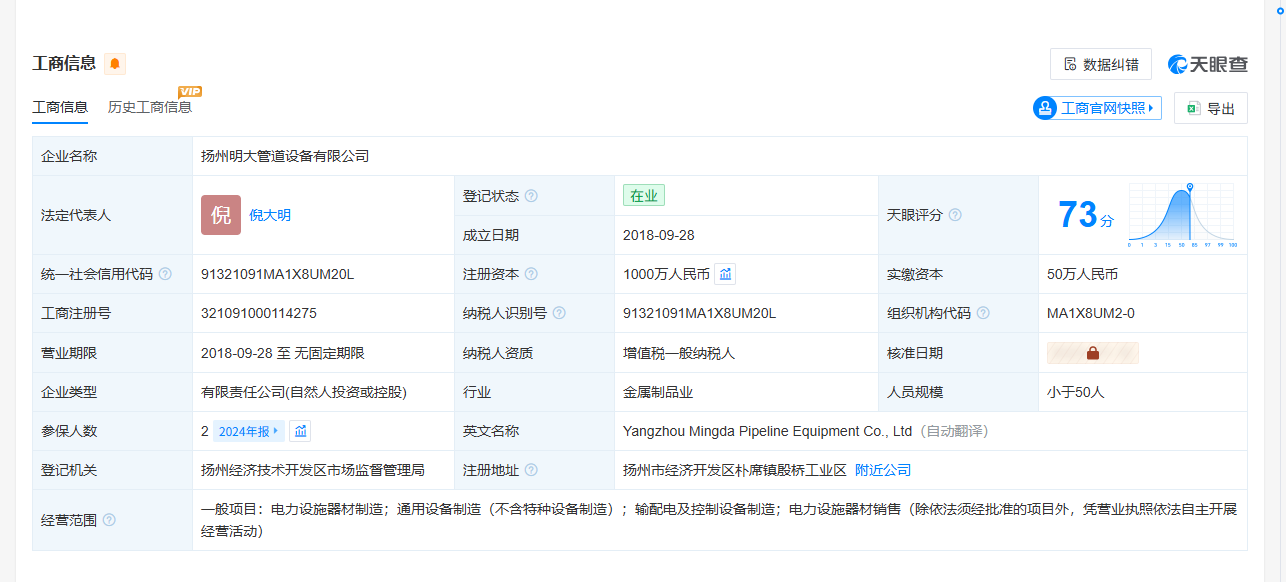Expand the 2024年报 dropdown tag
The width and height of the screenshot is (1286, 582).
point(248,431)
